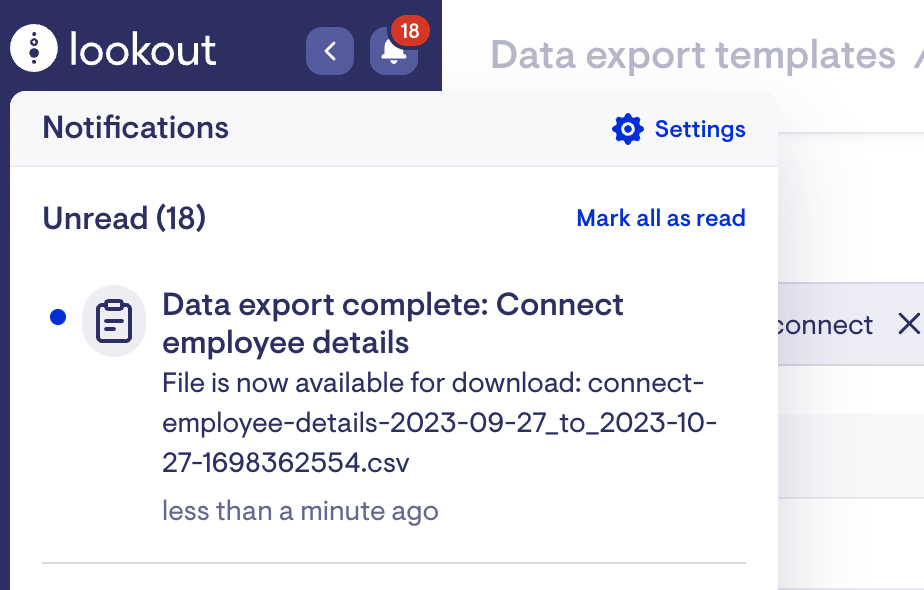Remove the connect filter tag with X
The image size is (924, 590).
coord(909,324)
